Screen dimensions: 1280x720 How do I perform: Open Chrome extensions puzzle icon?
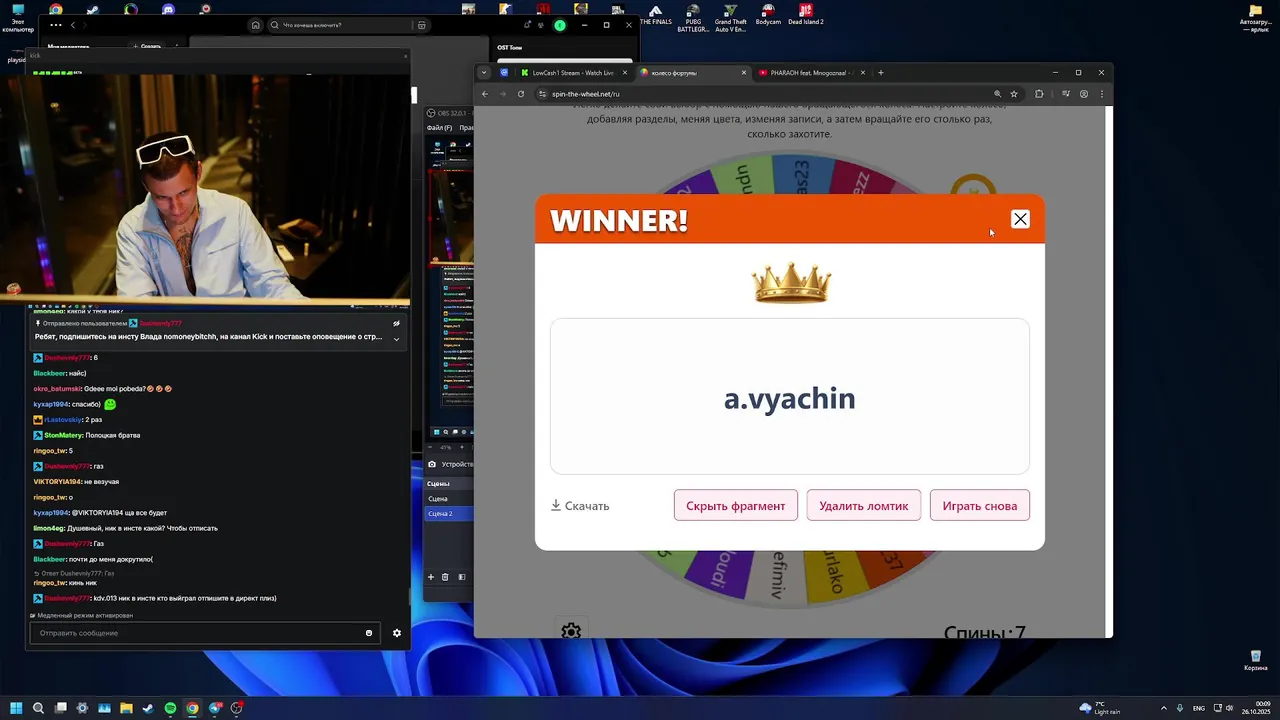(1039, 94)
